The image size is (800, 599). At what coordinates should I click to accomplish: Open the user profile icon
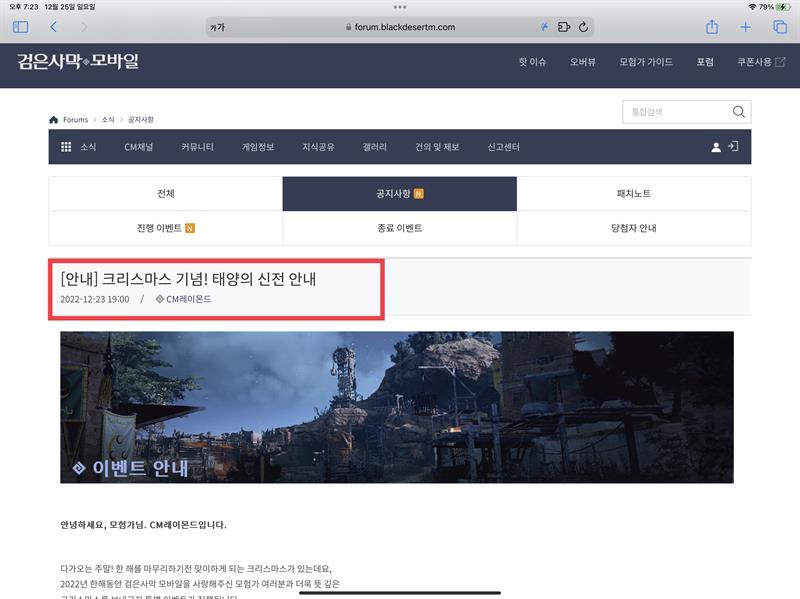coord(716,147)
